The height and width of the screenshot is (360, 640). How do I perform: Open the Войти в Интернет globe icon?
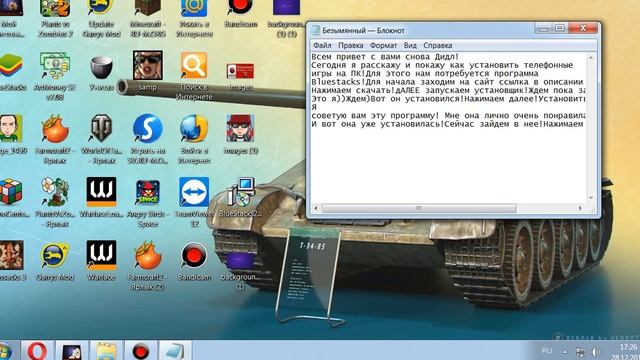click(194, 129)
